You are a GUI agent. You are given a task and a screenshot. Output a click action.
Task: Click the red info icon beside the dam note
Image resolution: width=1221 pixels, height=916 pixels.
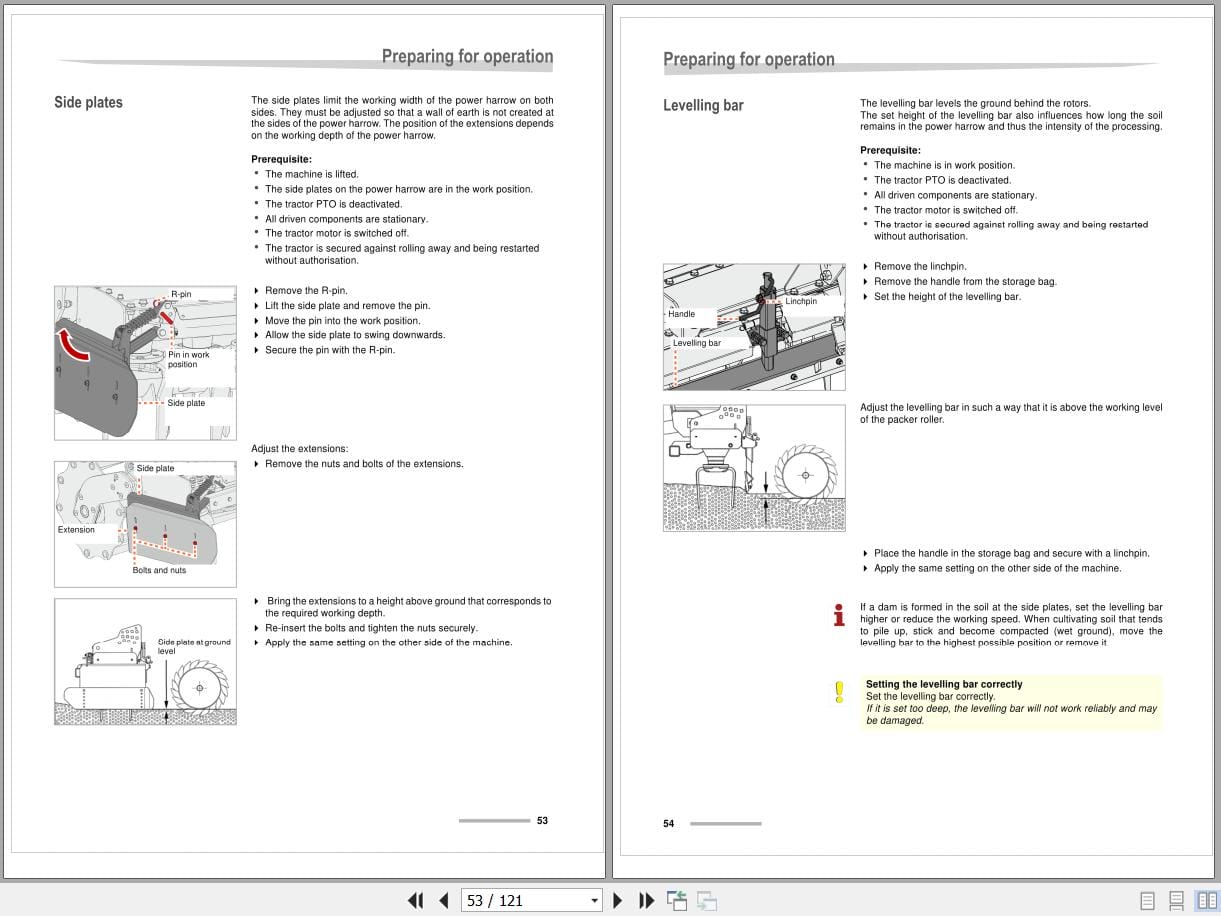839,613
